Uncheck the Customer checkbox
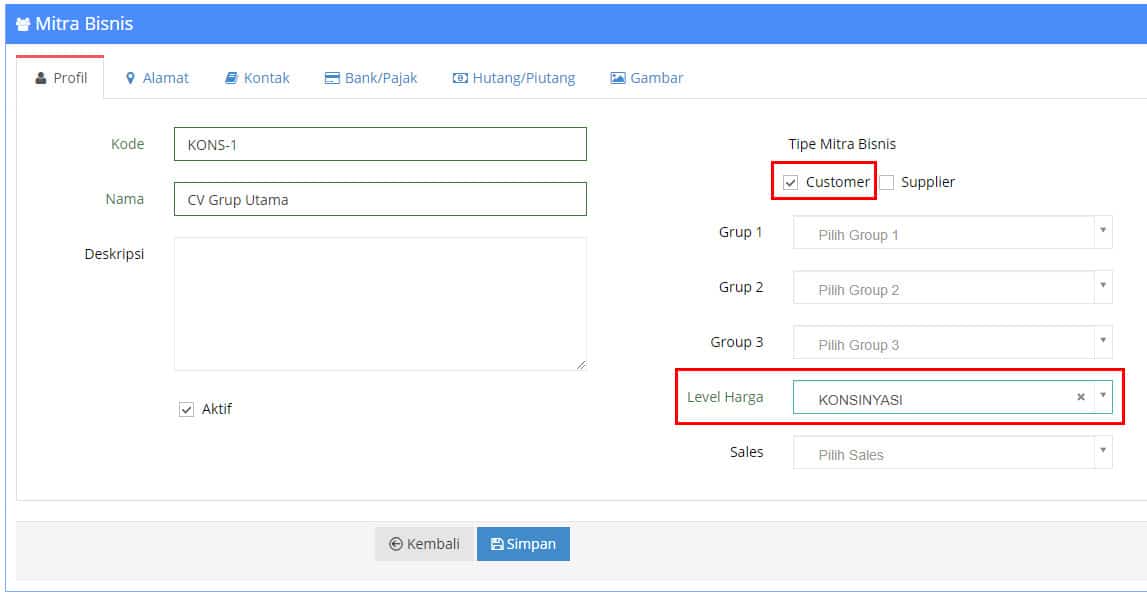Image resolution: width=1147 pixels, height=598 pixels. click(x=791, y=182)
